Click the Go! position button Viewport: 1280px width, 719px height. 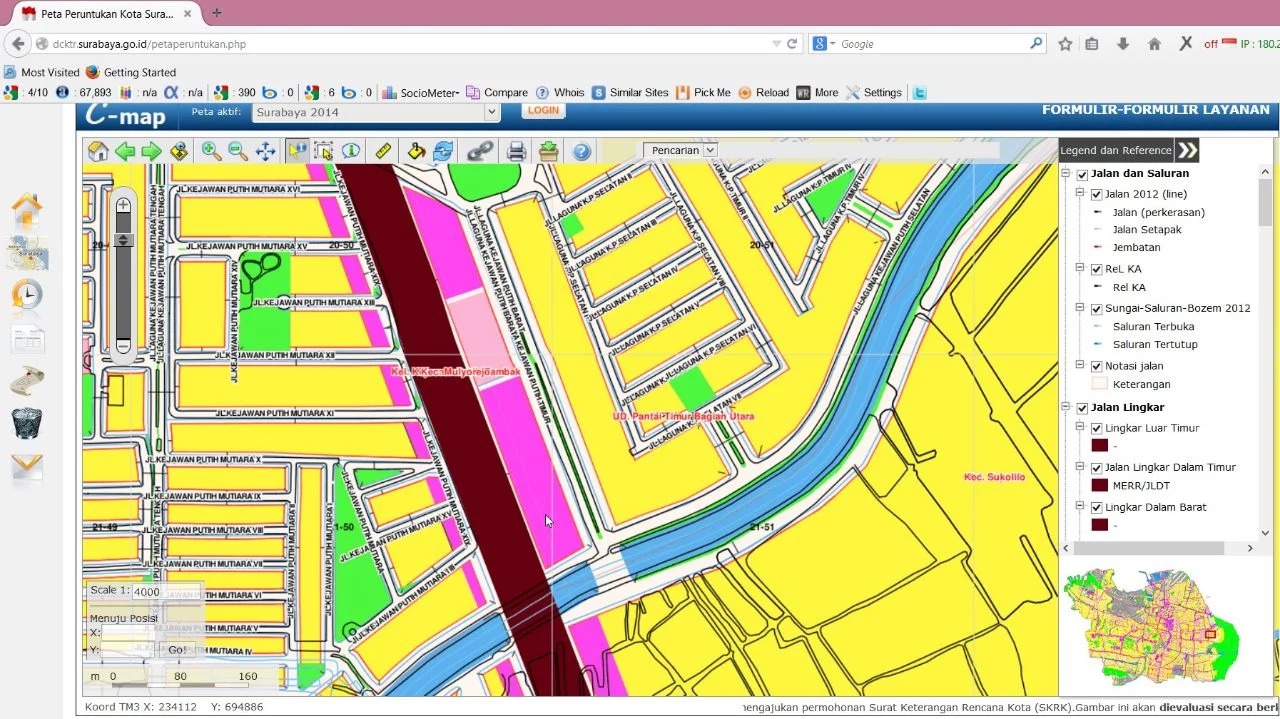point(177,650)
